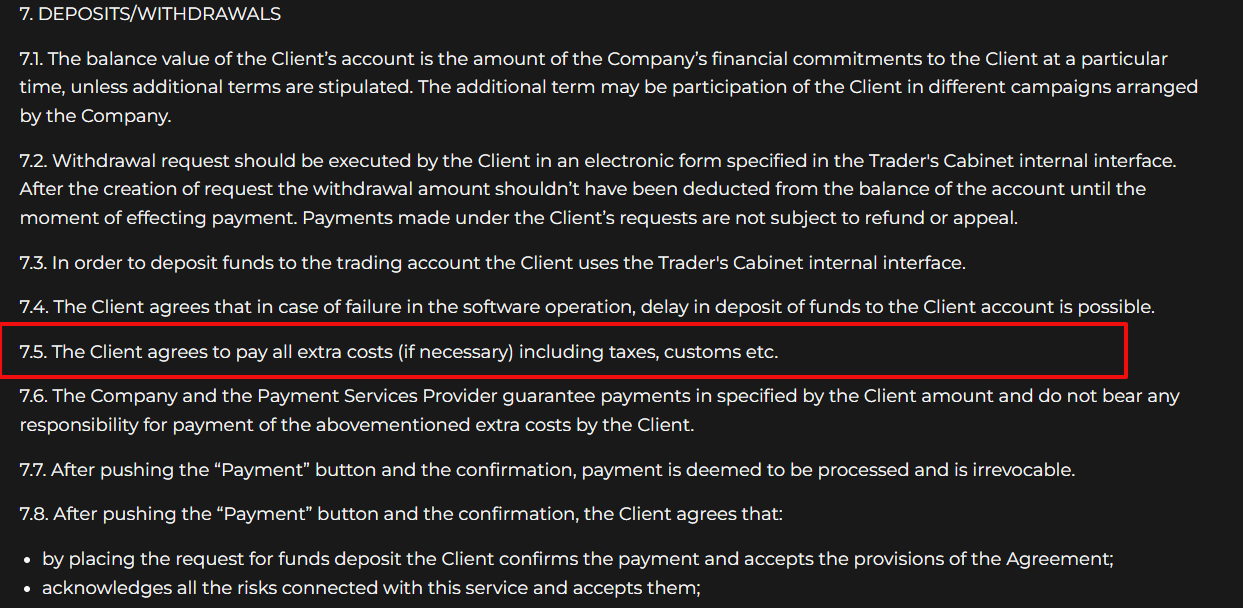Click clause 7.6 about Payment Services Provider

coord(600,409)
